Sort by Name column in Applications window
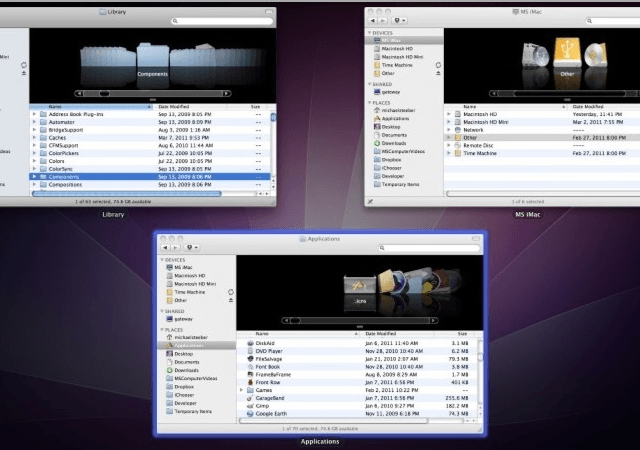The width and height of the screenshot is (640, 450). (x=299, y=334)
